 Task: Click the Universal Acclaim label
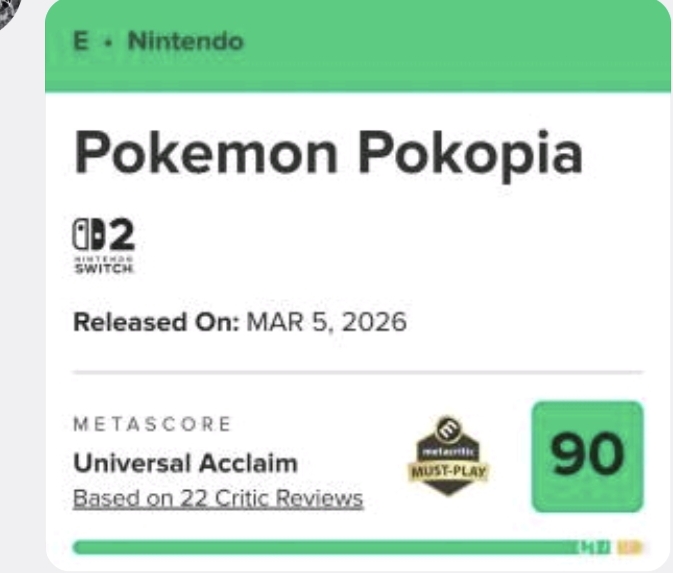click(185, 465)
